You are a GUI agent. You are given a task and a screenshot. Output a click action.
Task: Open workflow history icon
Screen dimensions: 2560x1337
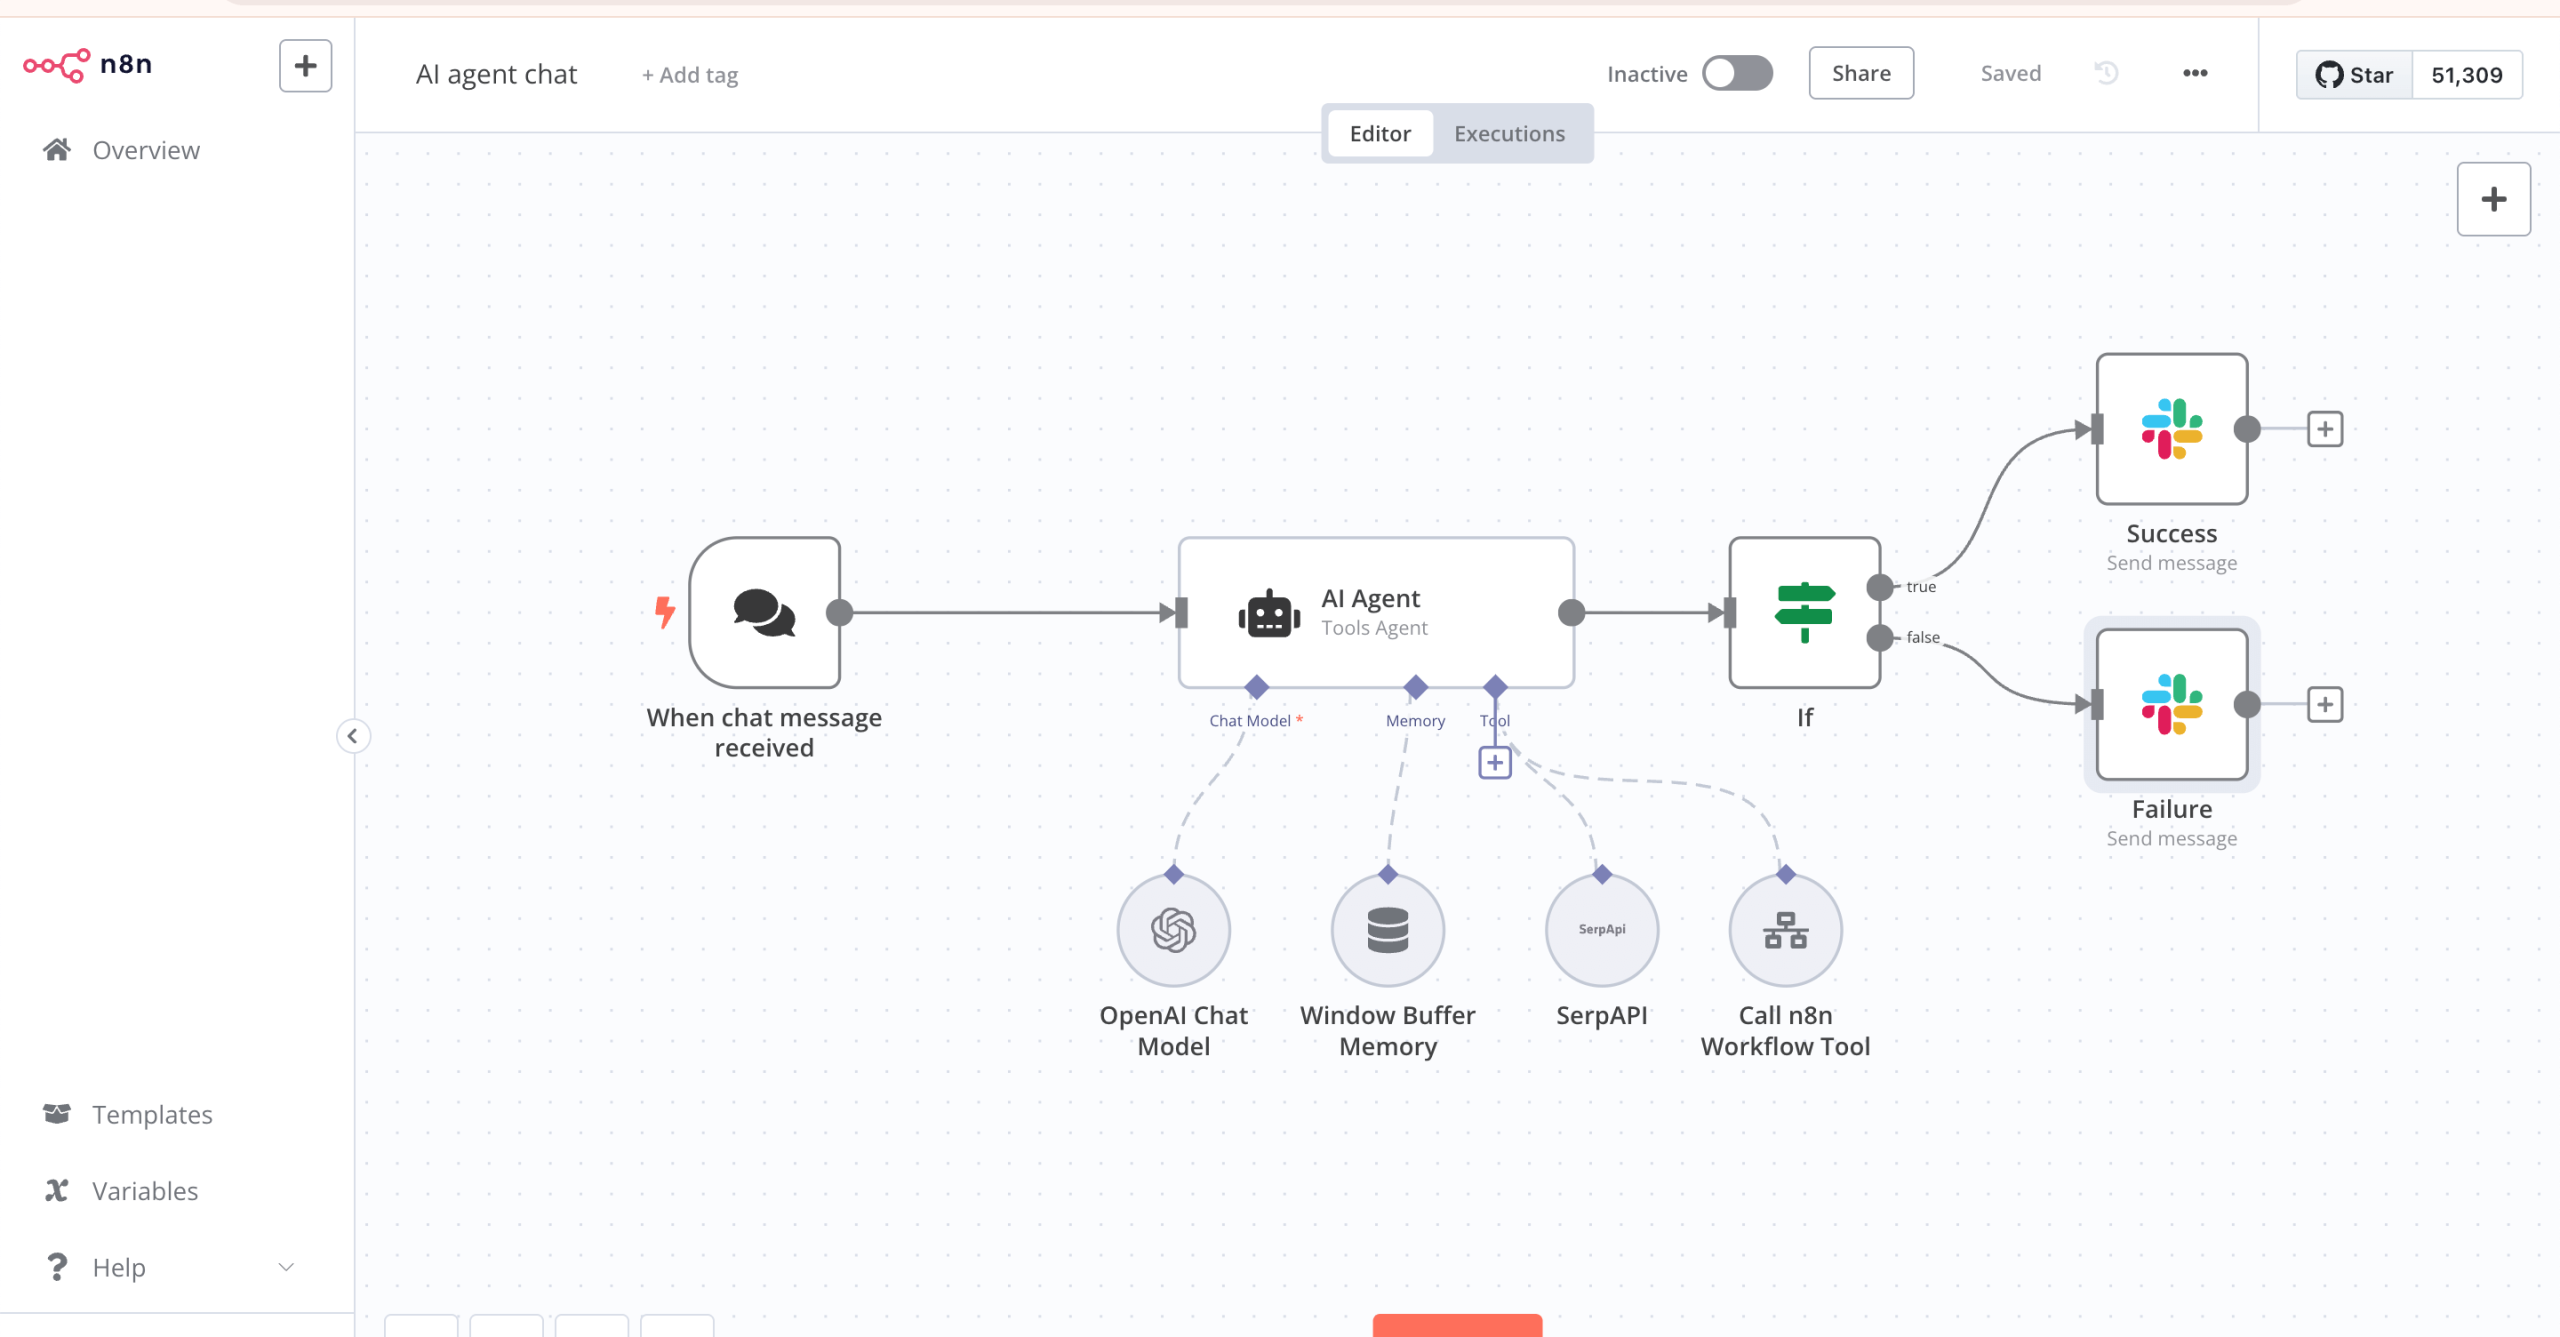click(x=2106, y=73)
